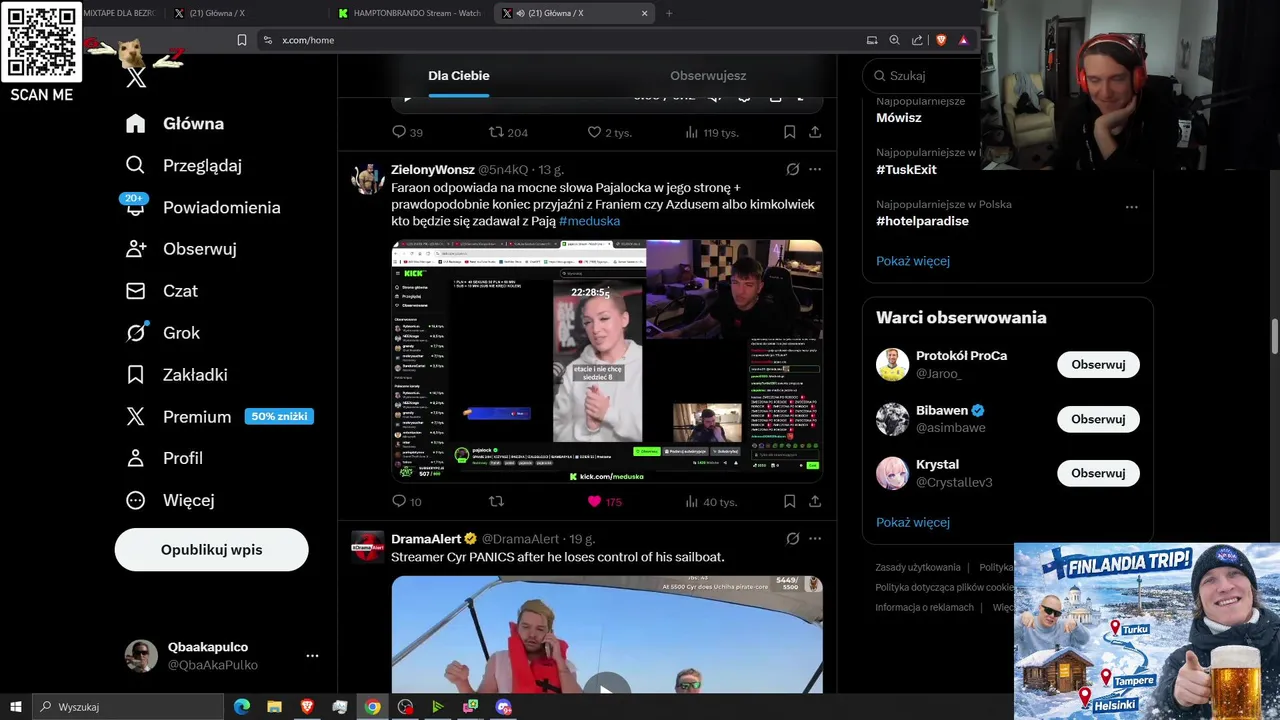Screen dimensions: 1280x720
Task: Open a new browser tab
Action: coord(669,13)
